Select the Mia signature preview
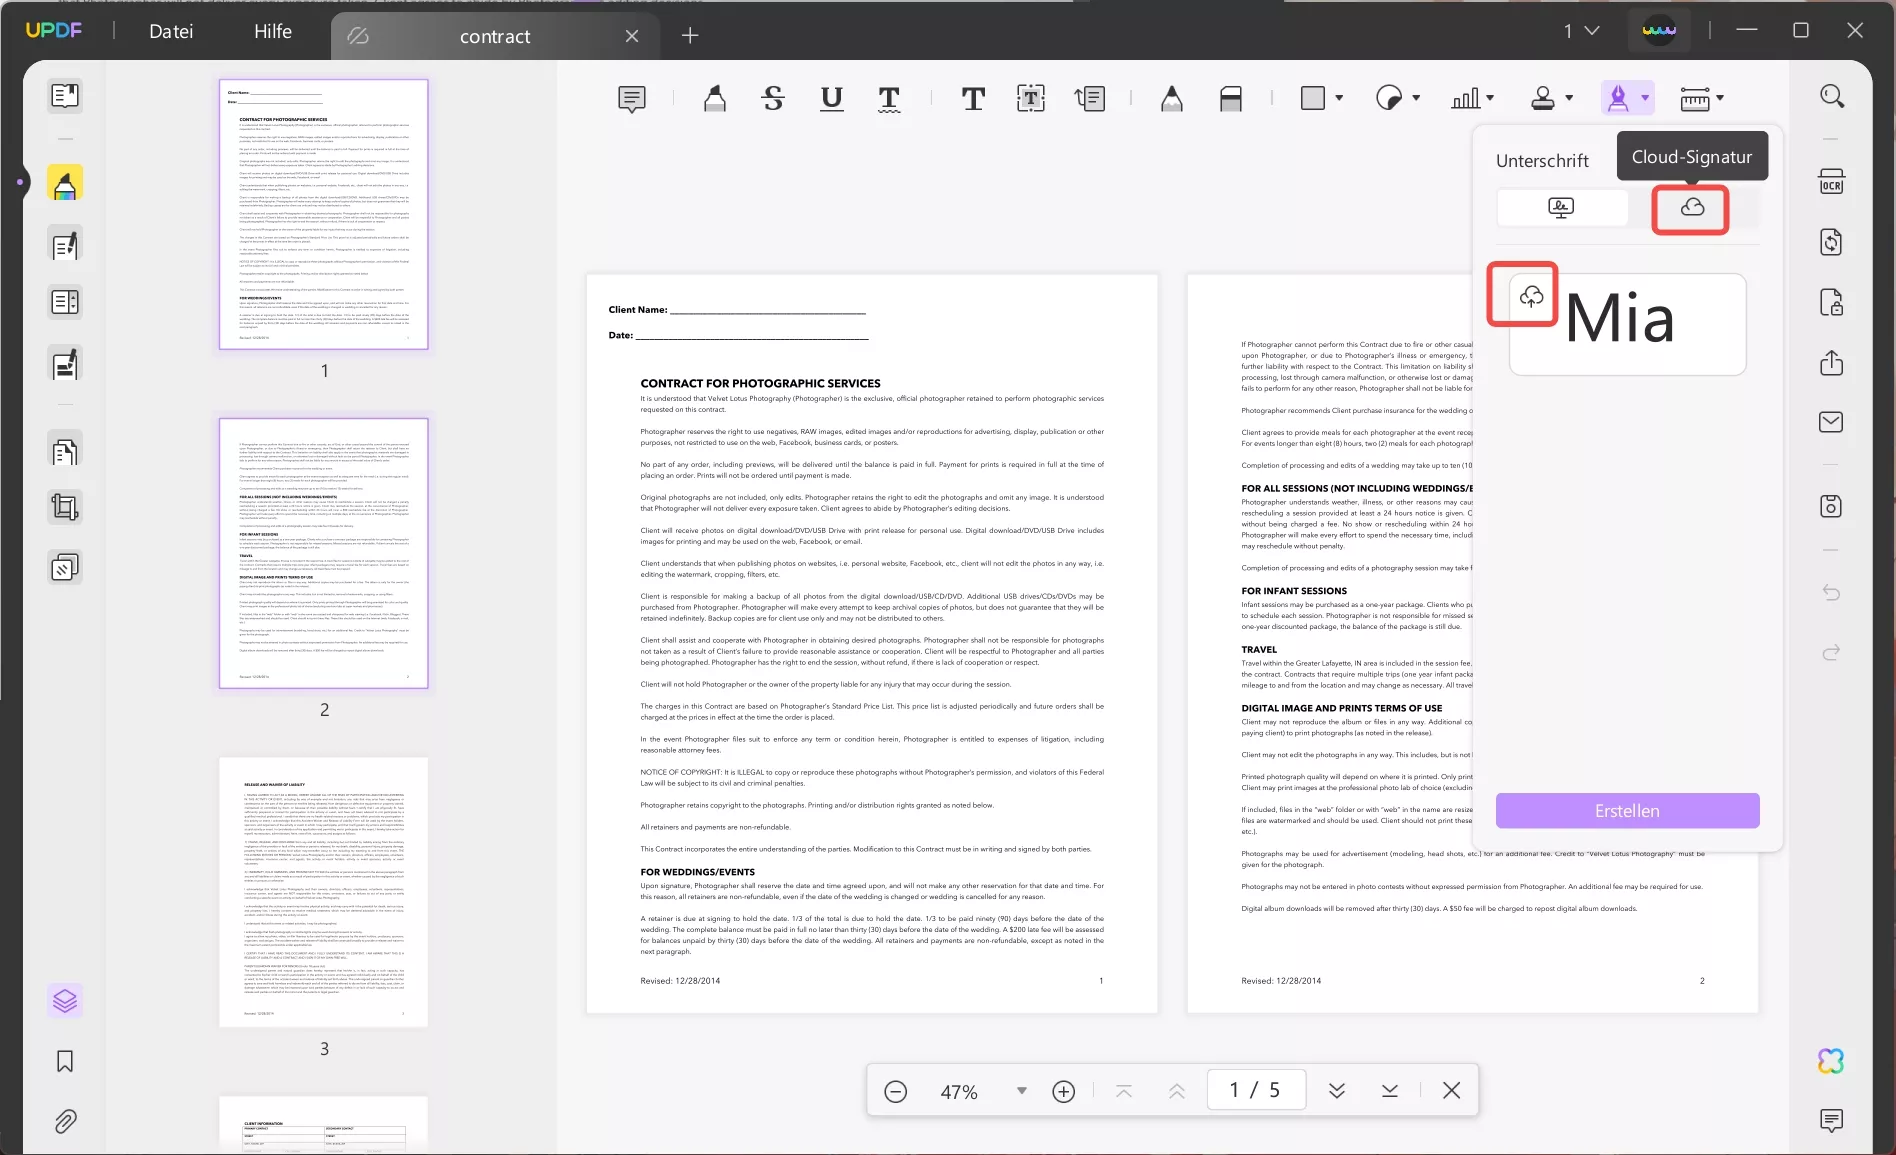This screenshot has height=1155, width=1896. point(1627,324)
